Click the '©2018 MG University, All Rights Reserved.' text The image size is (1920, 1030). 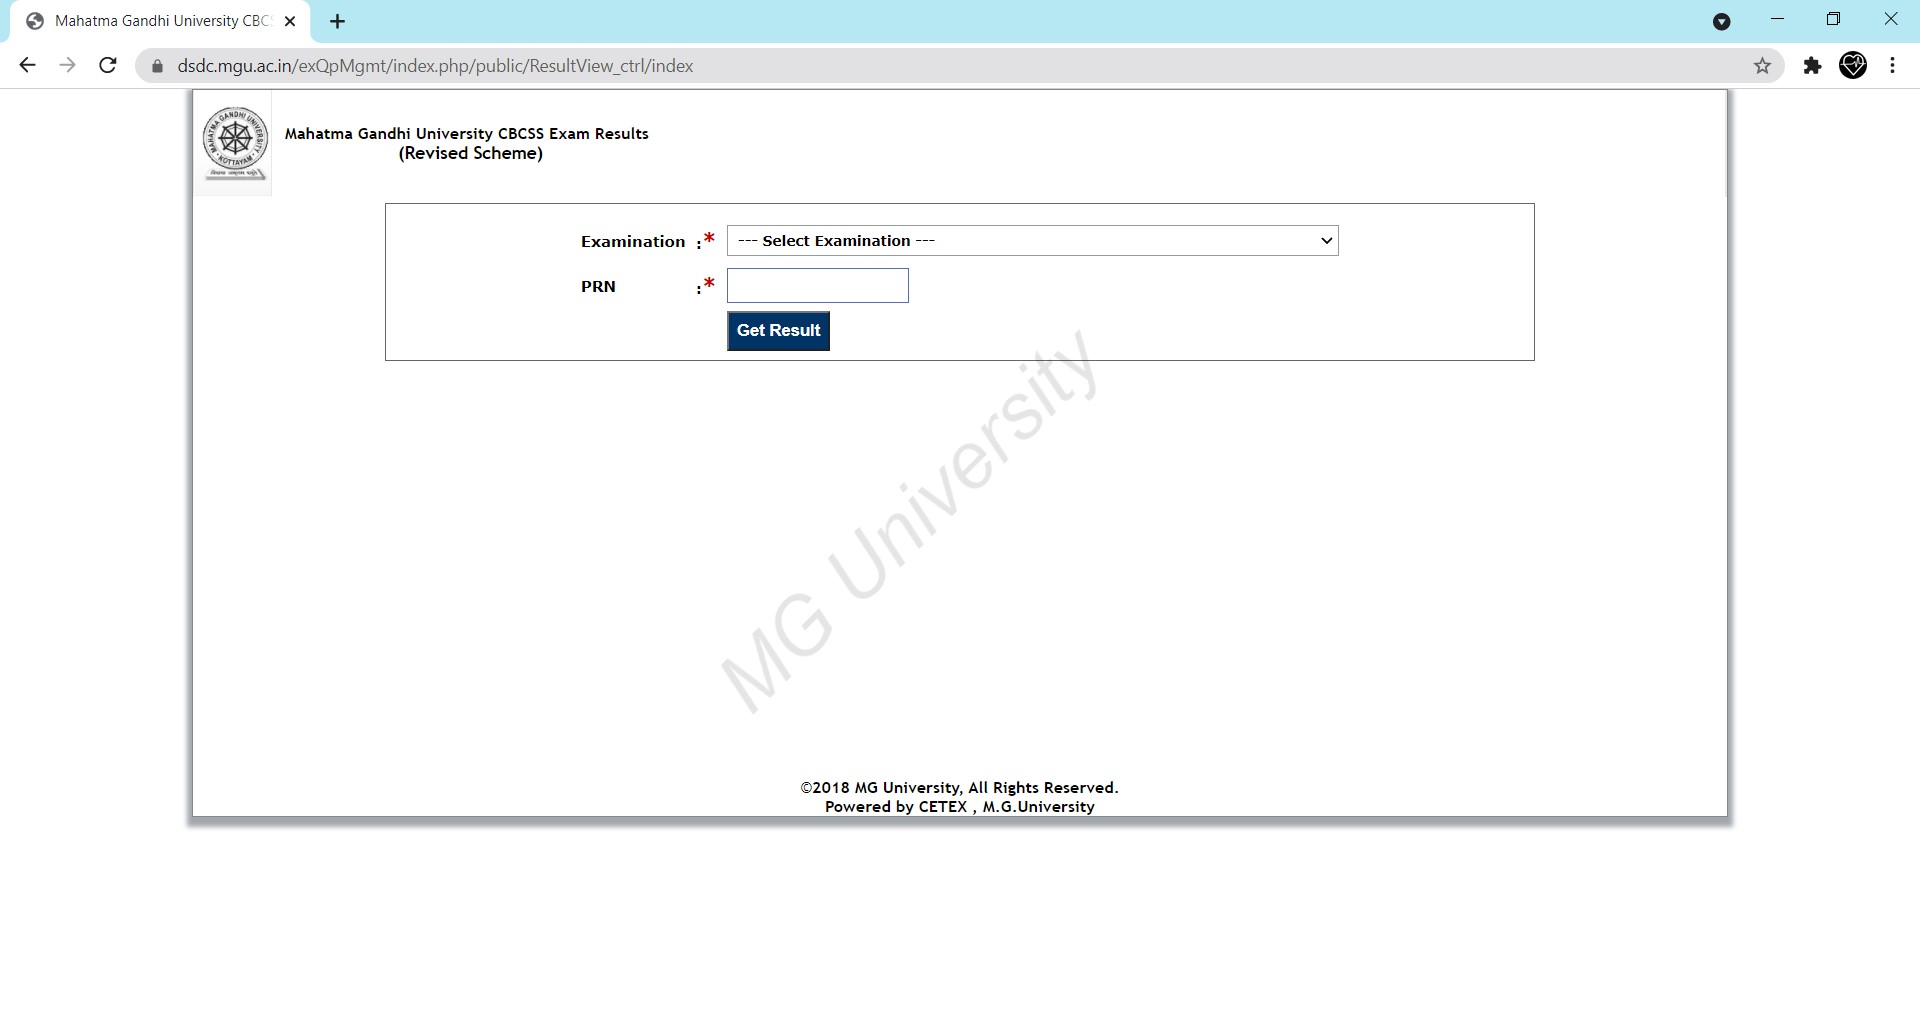coord(959,788)
